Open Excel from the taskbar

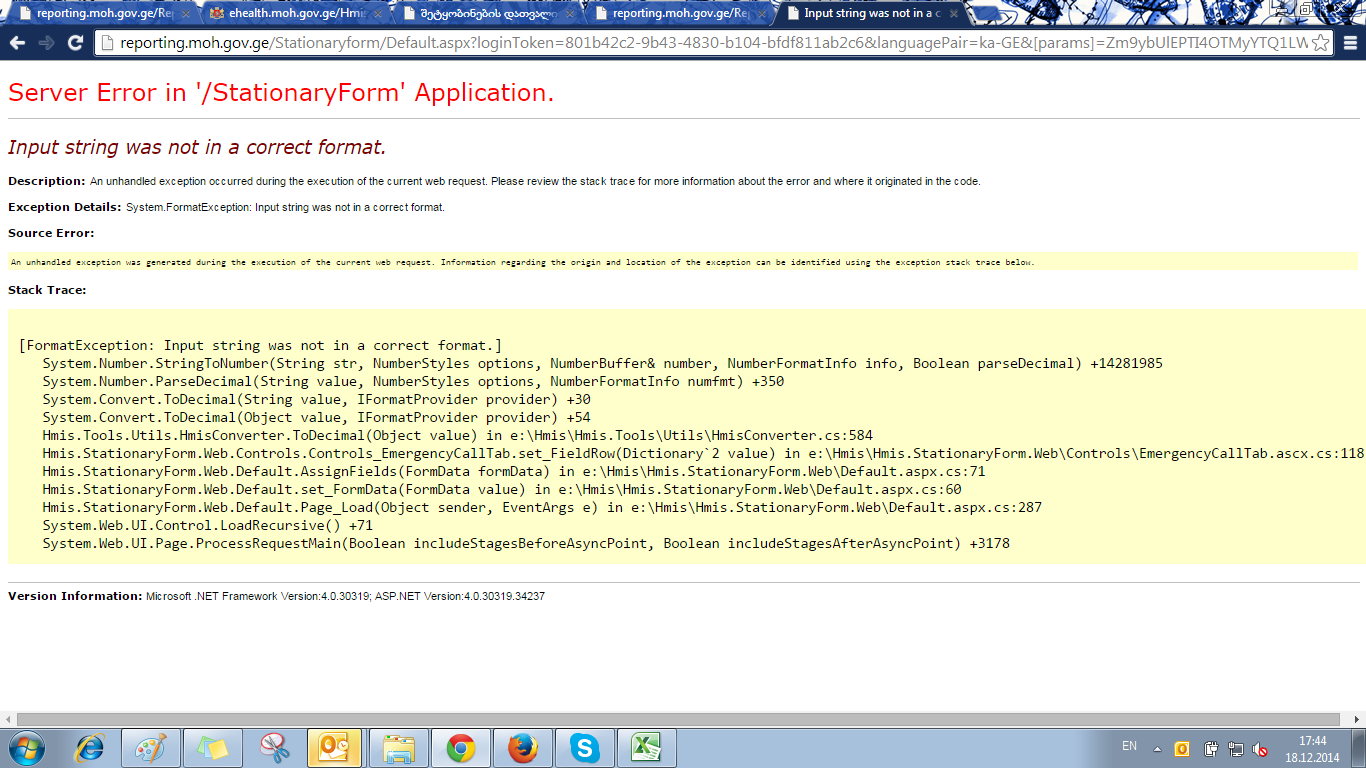click(646, 748)
